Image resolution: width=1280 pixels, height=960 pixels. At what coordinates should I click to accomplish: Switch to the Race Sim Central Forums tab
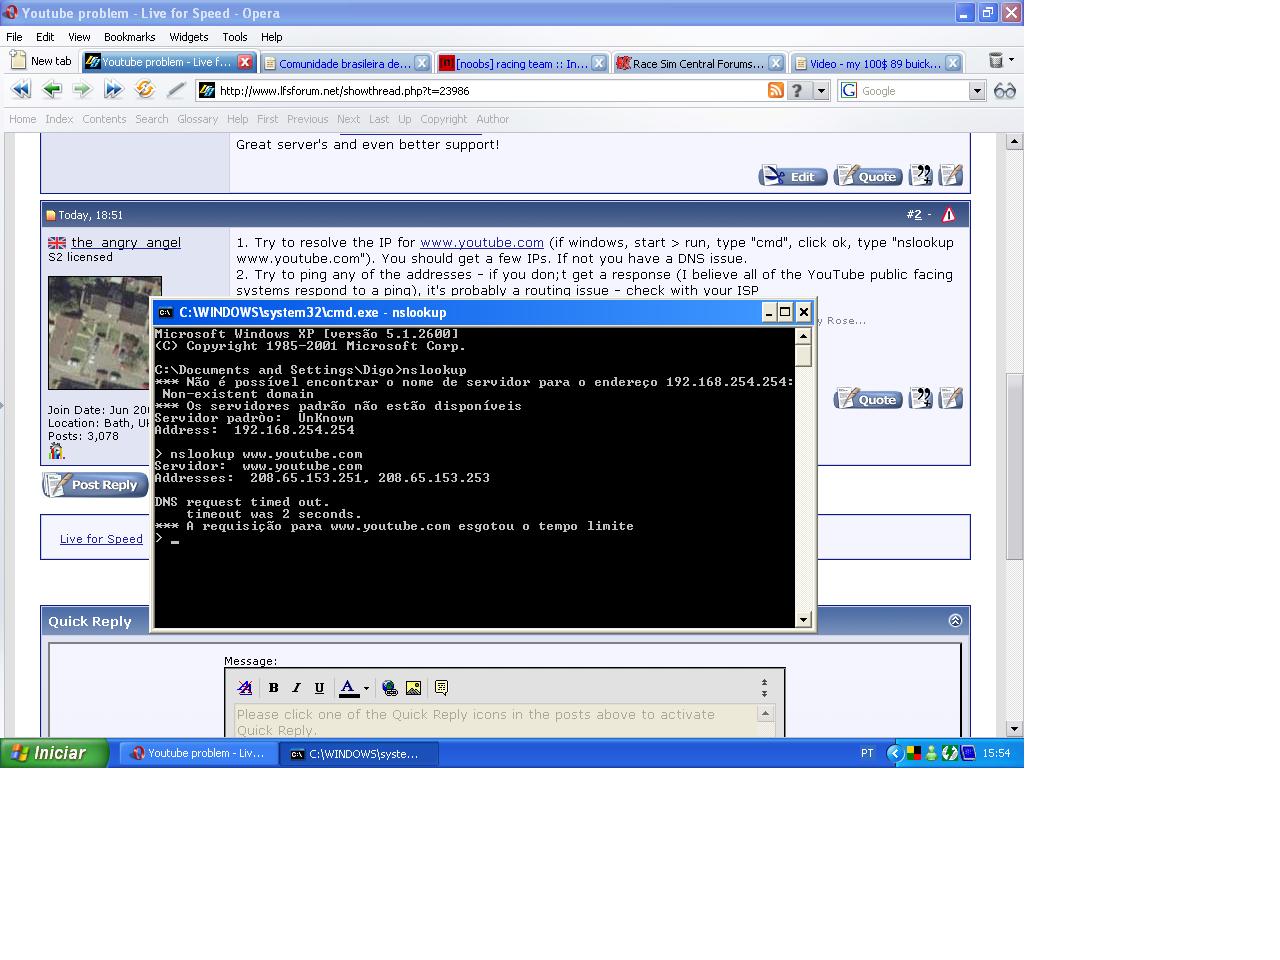pyautogui.click(x=698, y=63)
